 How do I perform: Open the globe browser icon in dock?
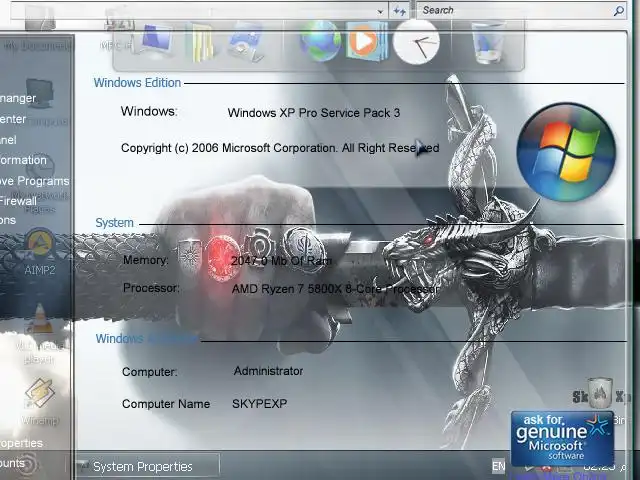tap(320, 41)
